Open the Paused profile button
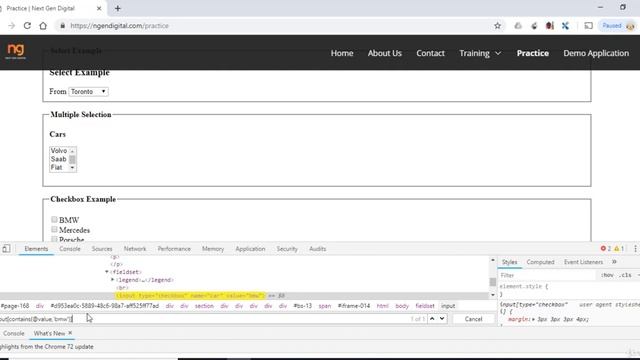This screenshot has width=640, height=360. pos(618,26)
